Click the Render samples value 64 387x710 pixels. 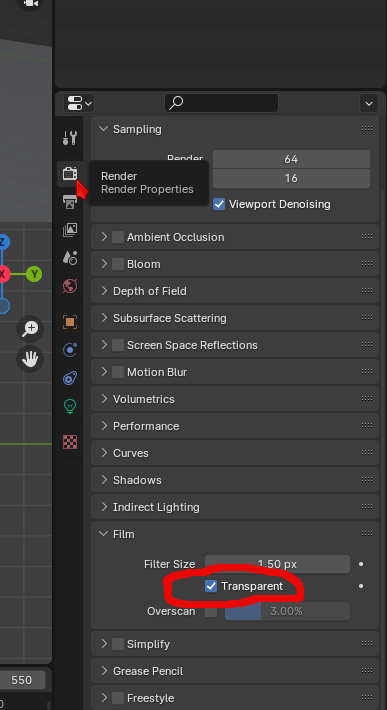coord(291,159)
